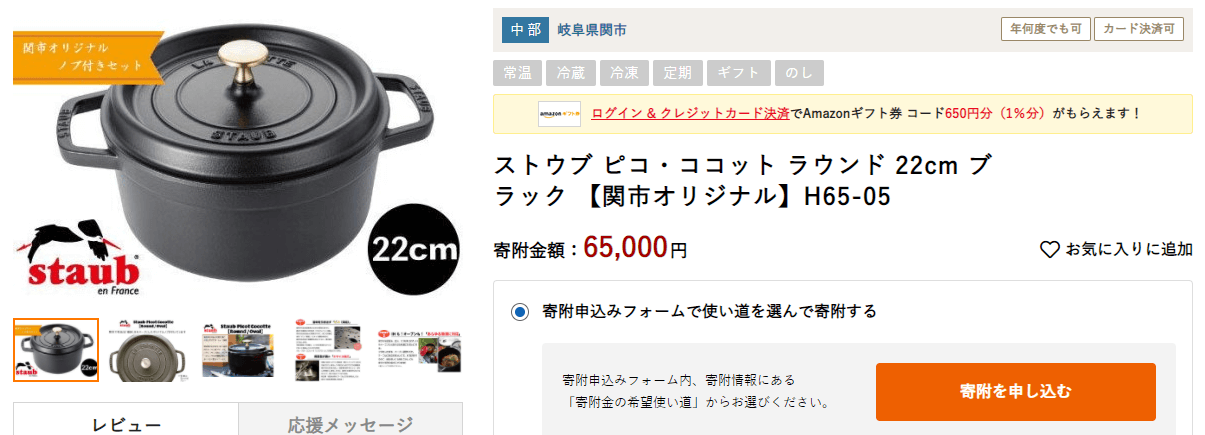Open the 岐阜県関市 link
This screenshot has width=1205, height=435.
click(592, 30)
